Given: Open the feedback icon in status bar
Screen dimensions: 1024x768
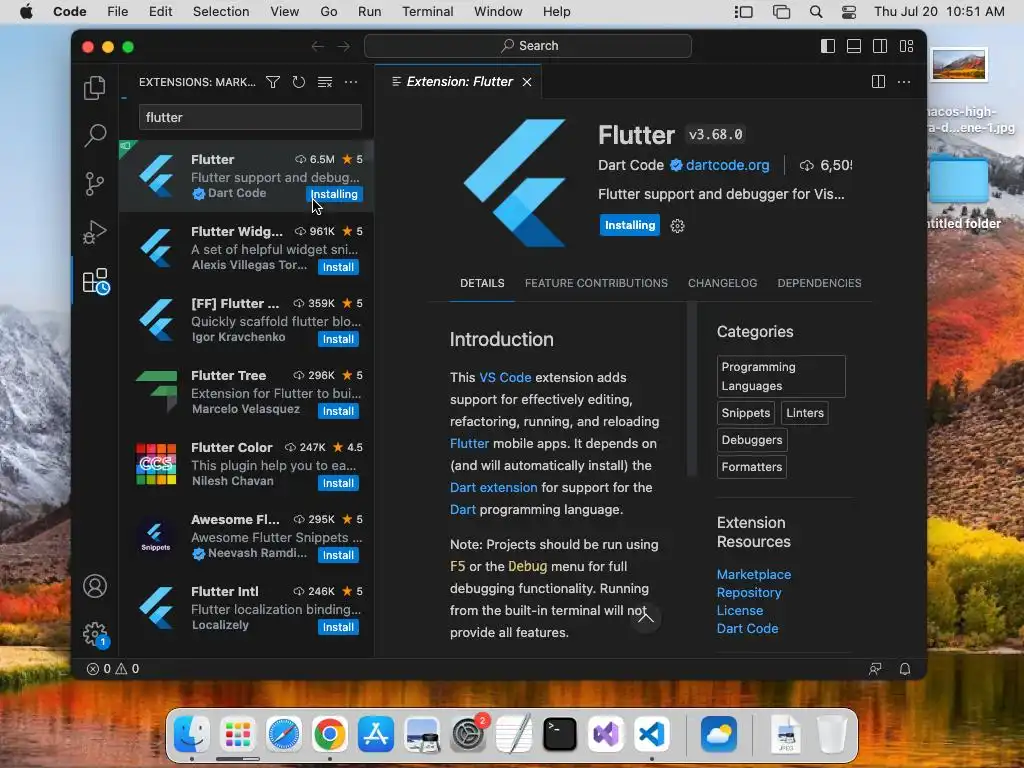Looking at the screenshot, I should coord(875,669).
